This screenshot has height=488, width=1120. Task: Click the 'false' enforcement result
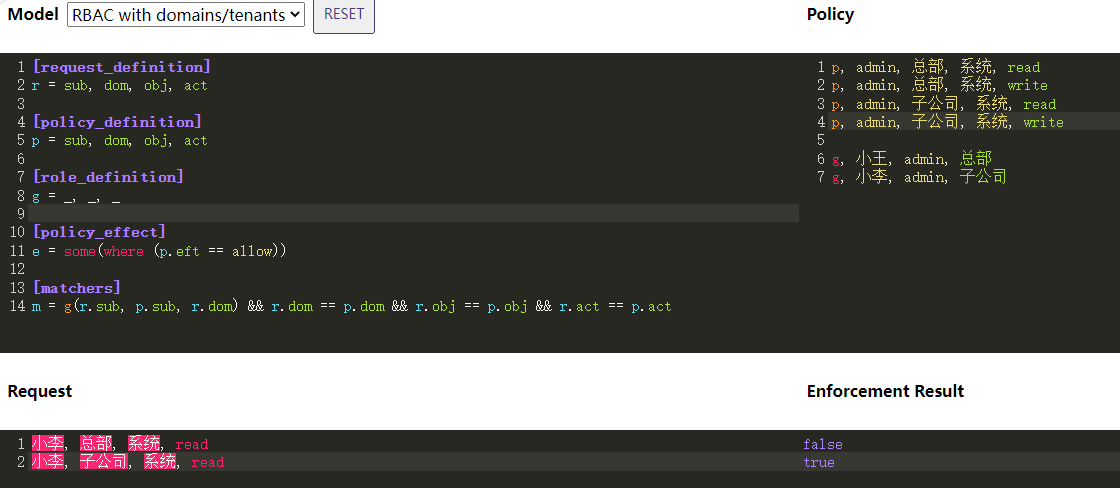click(x=822, y=444)
